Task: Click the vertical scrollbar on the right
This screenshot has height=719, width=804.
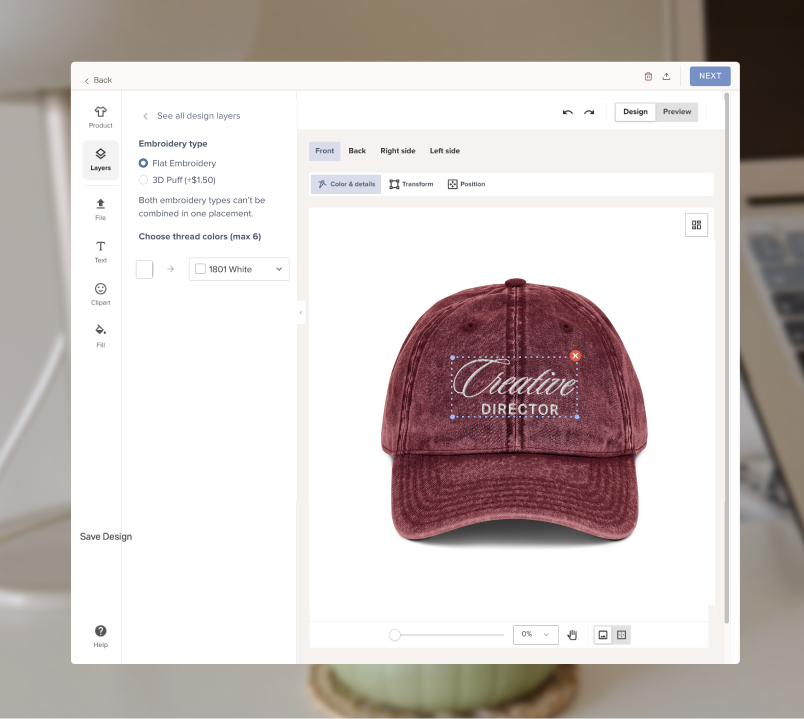Action: 726,357
